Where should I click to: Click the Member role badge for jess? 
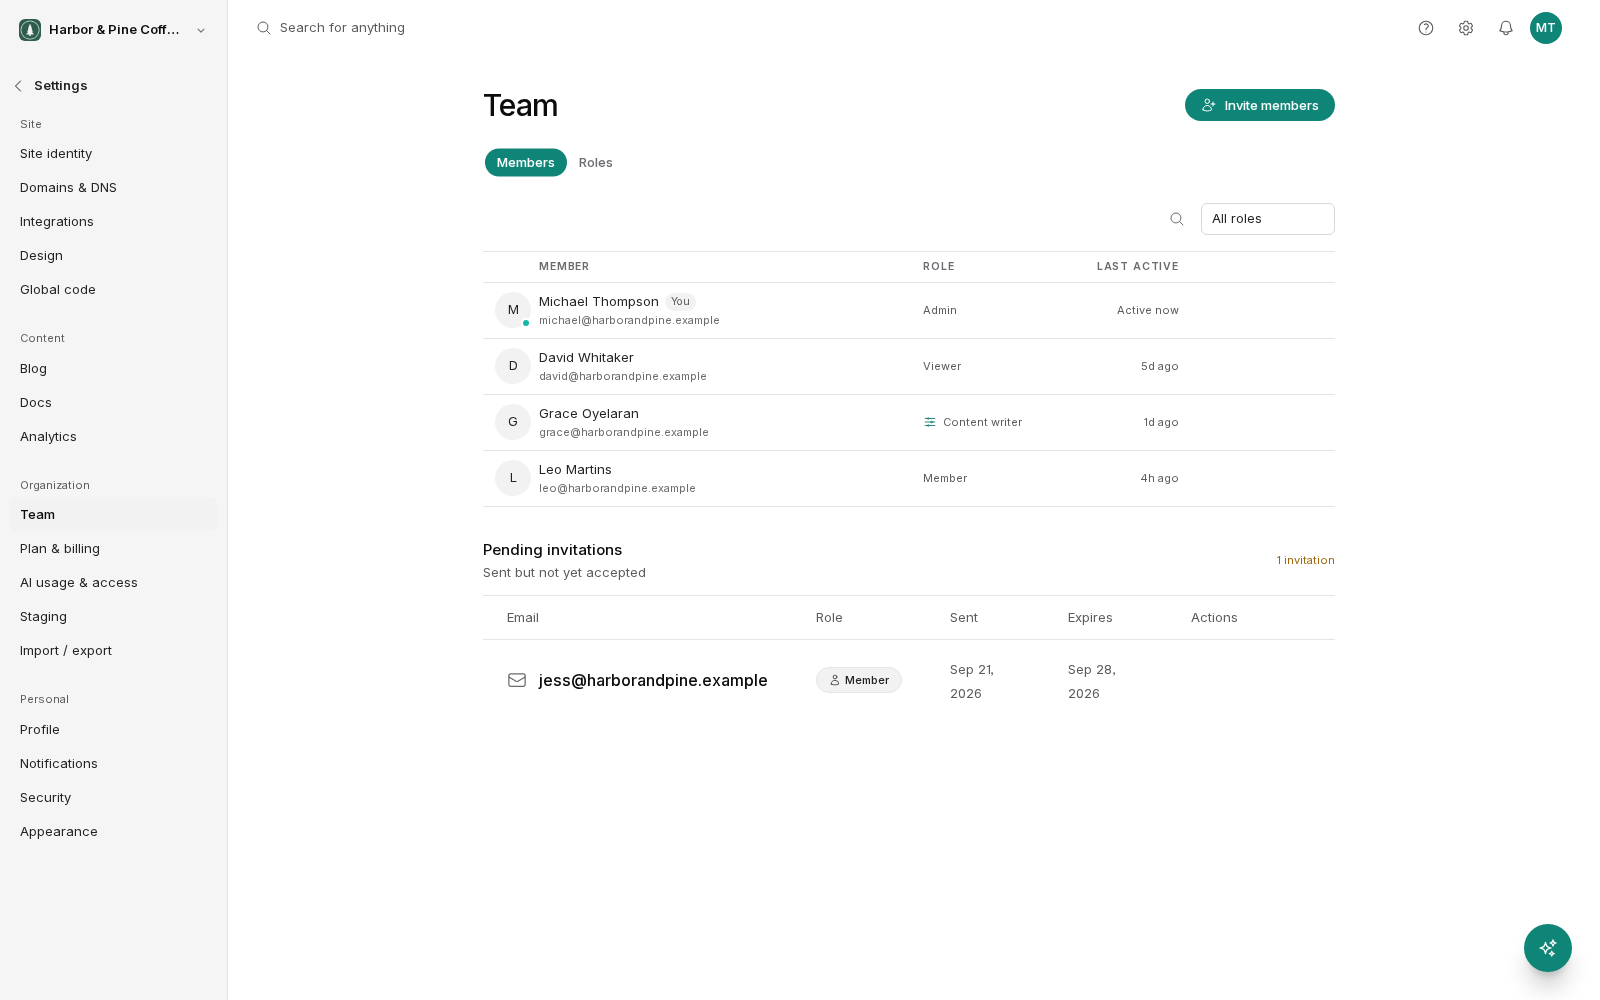click(859, 680)
